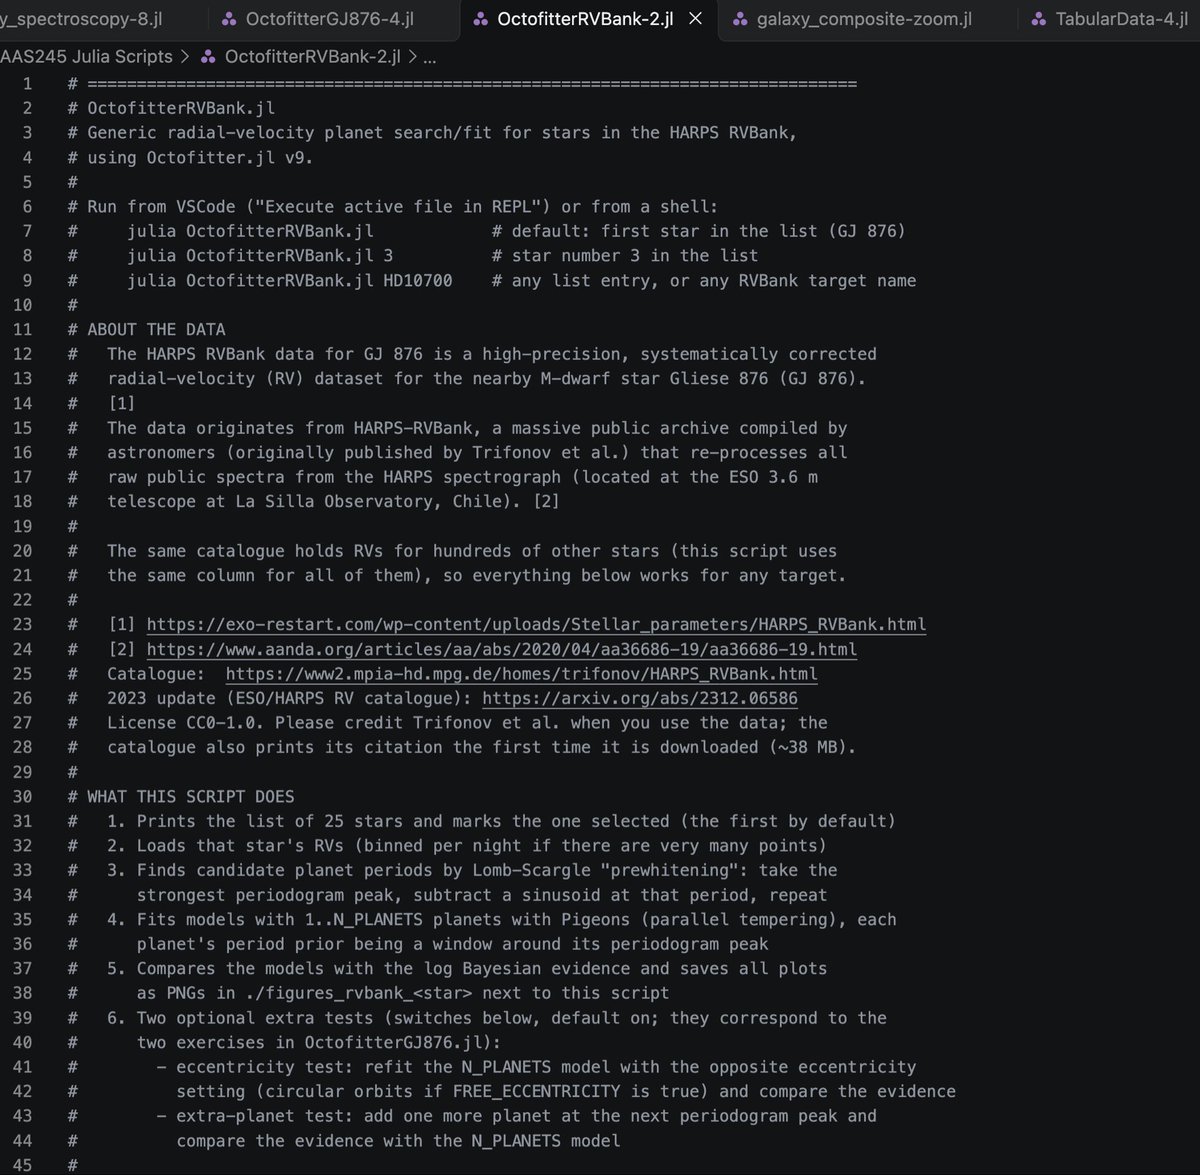Click the '[1]' reference on line 14
This screenshot has width=1200, height=1175.
tap(121, 403)
